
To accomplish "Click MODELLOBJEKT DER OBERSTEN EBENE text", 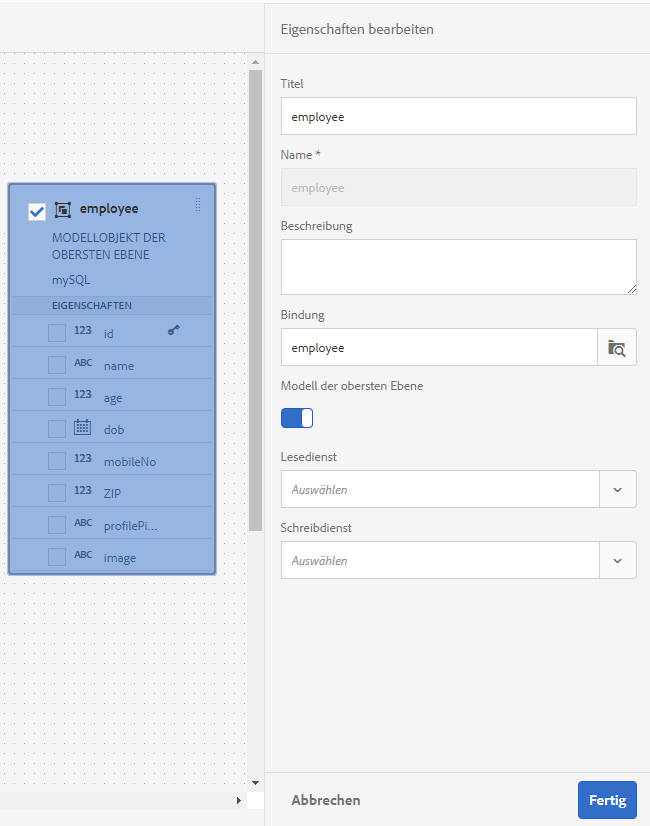I will click(x=109, y=246).
